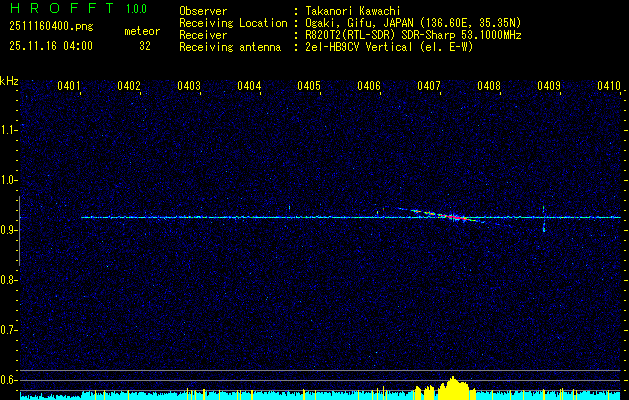Select the location text Ogaki, Gifu, JAPAN

[359, 23]
